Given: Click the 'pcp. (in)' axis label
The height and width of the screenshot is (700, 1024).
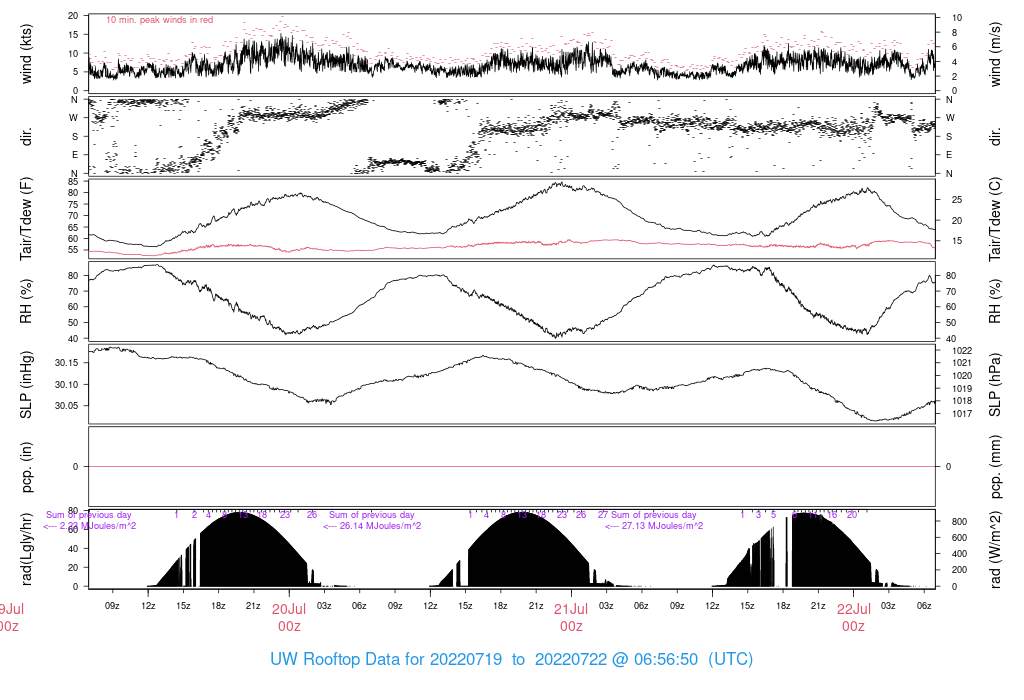Looking at the screenshot, I should pyautogui.click(x=26, y=467).
